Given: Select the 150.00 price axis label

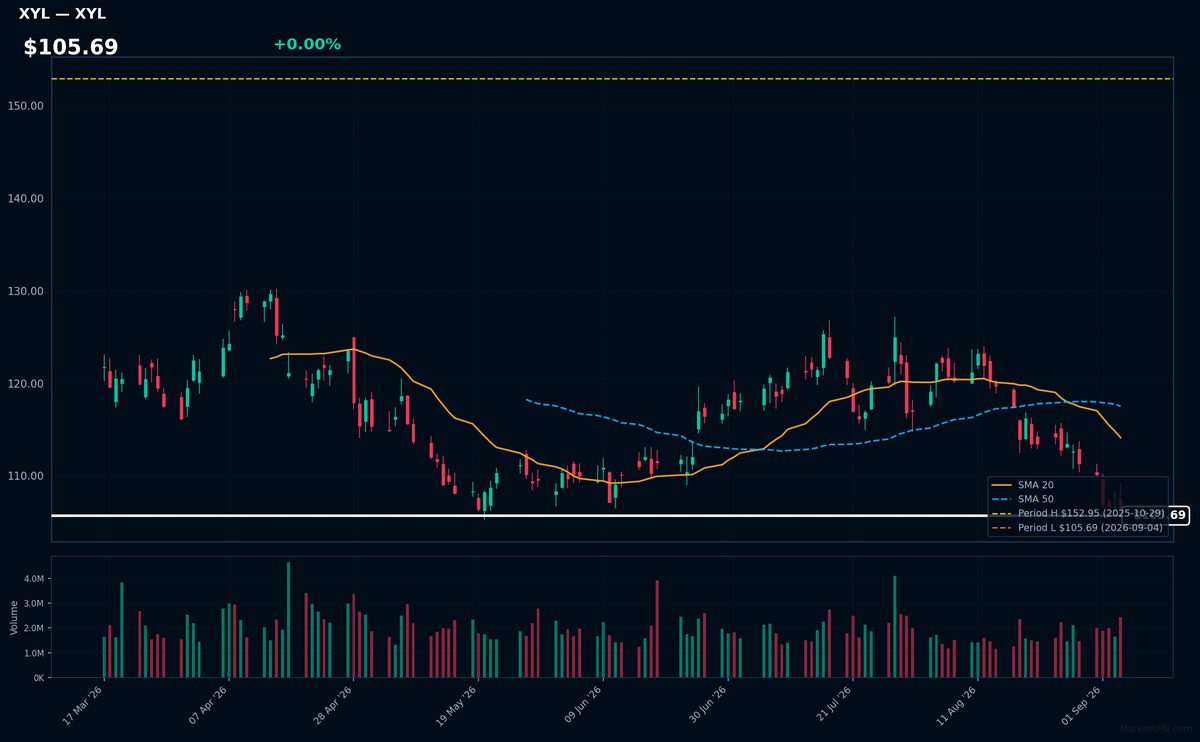Looking at the screenshot, I should [25, 106].
